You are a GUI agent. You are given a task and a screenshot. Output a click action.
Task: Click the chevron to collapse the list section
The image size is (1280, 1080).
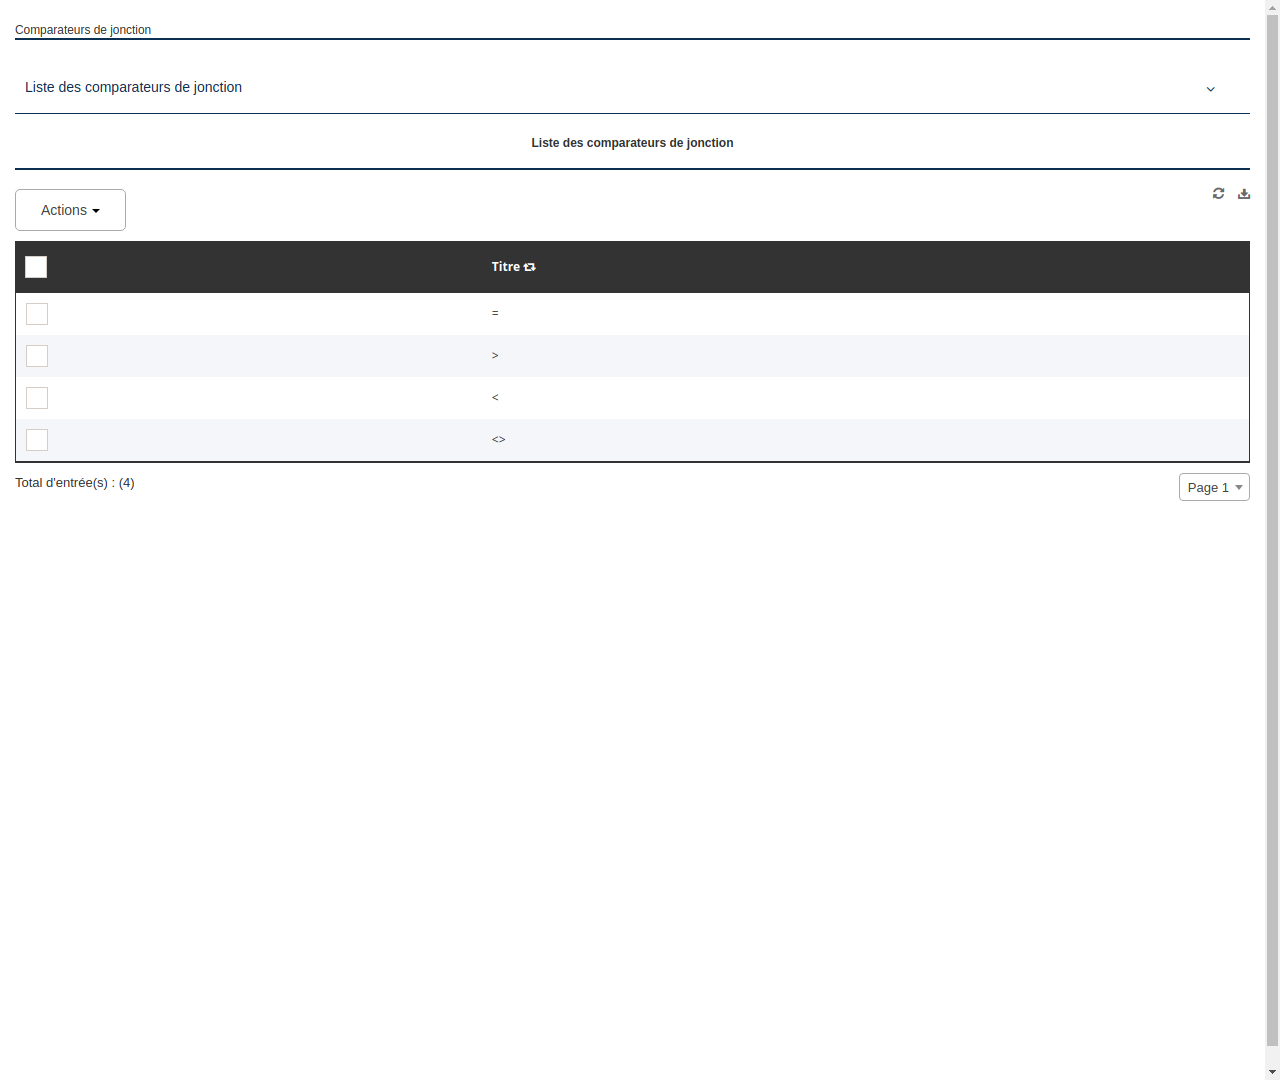(x=1210, y=89)
